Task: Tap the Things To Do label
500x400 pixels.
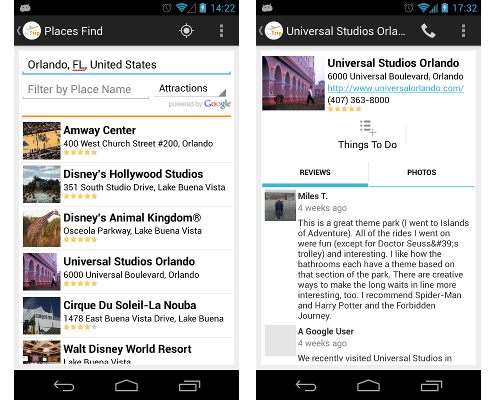Action: pyautogui.click(x=368, y=145)
